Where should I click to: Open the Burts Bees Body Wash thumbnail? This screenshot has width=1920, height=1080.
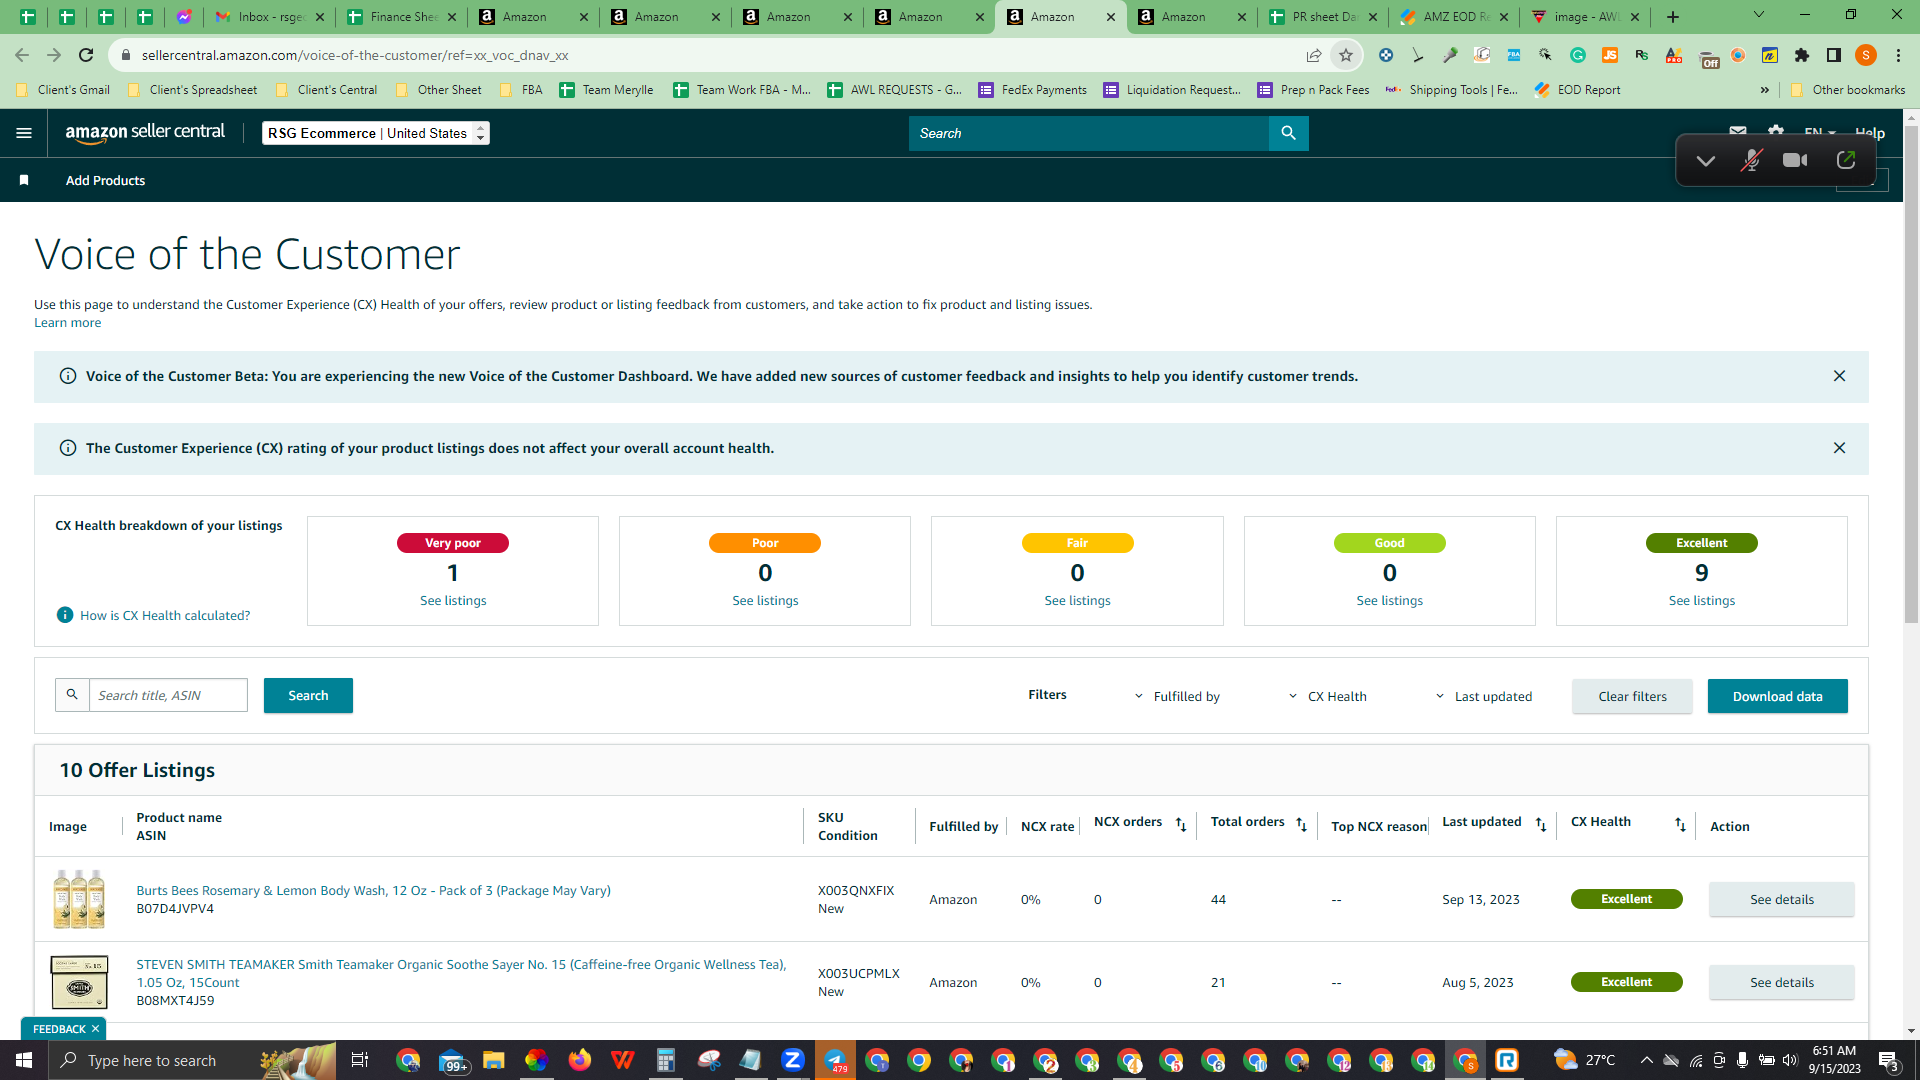(79, 898)
